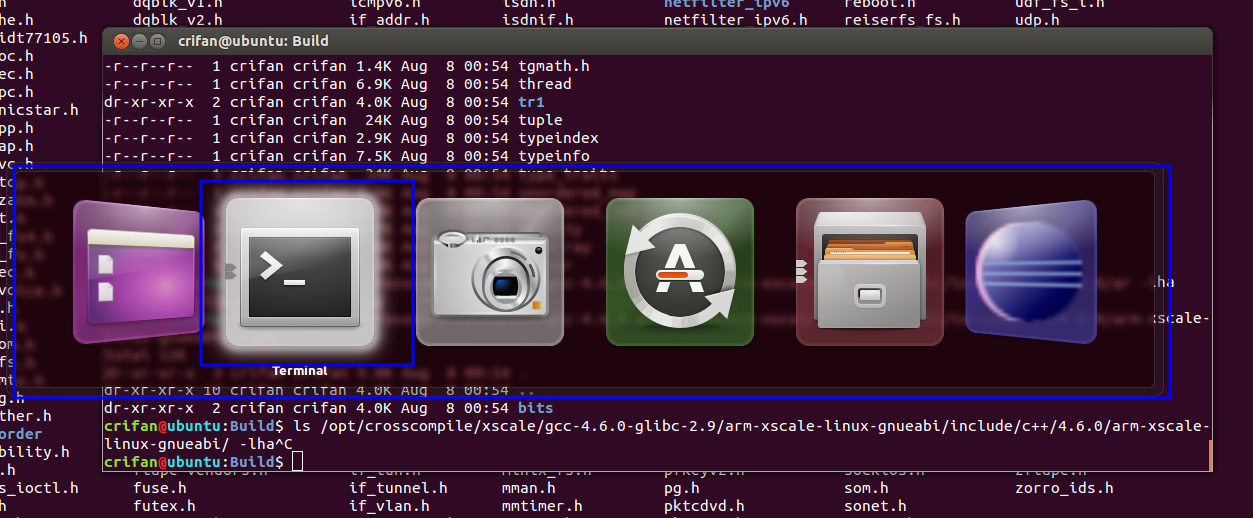Click pg.h in the background terminal

682,488
